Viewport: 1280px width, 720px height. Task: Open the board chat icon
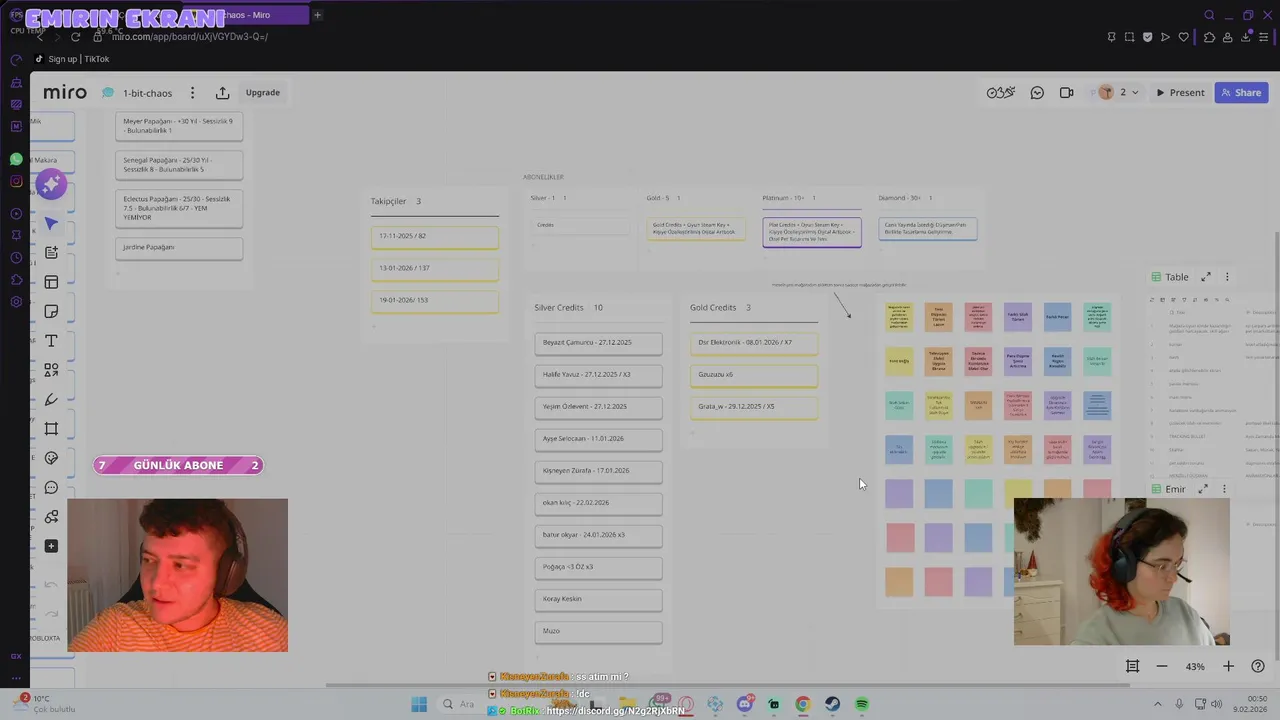coord(1037,93)
